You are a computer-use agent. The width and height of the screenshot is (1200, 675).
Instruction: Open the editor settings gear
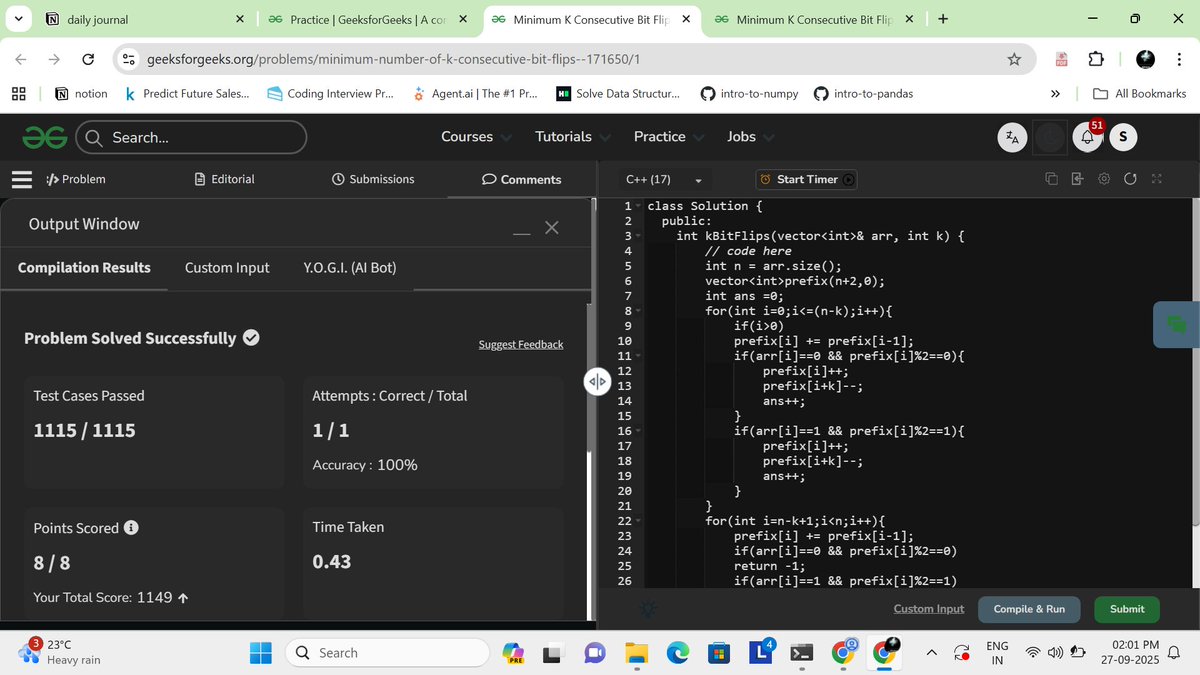click(1104, 179)
